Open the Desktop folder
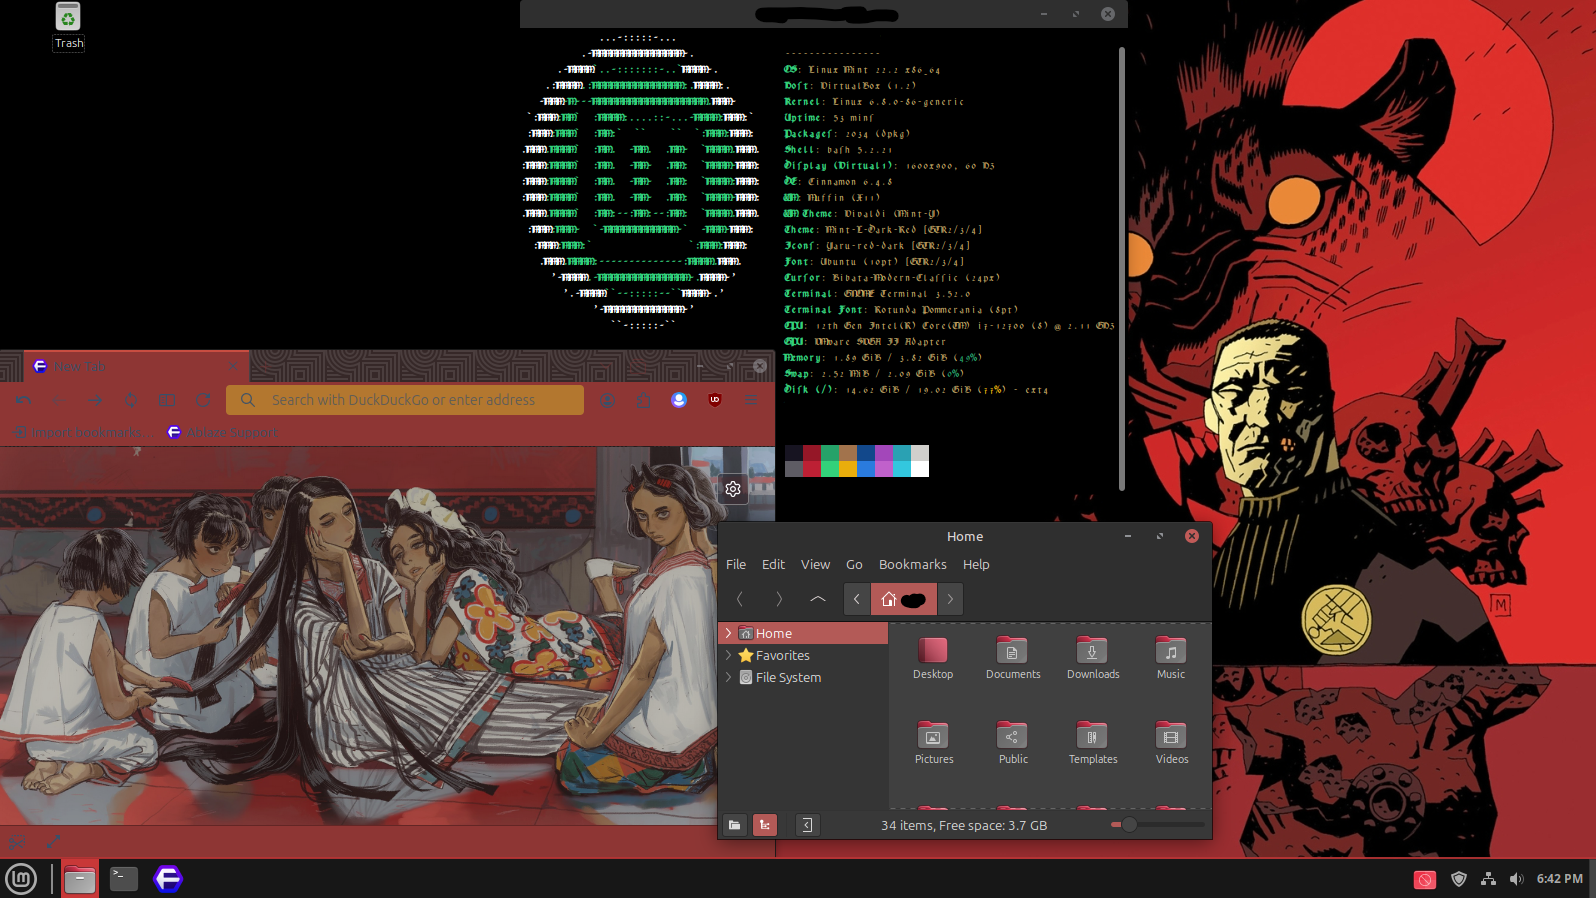The image size is (1596, 898). pos(933,658)
